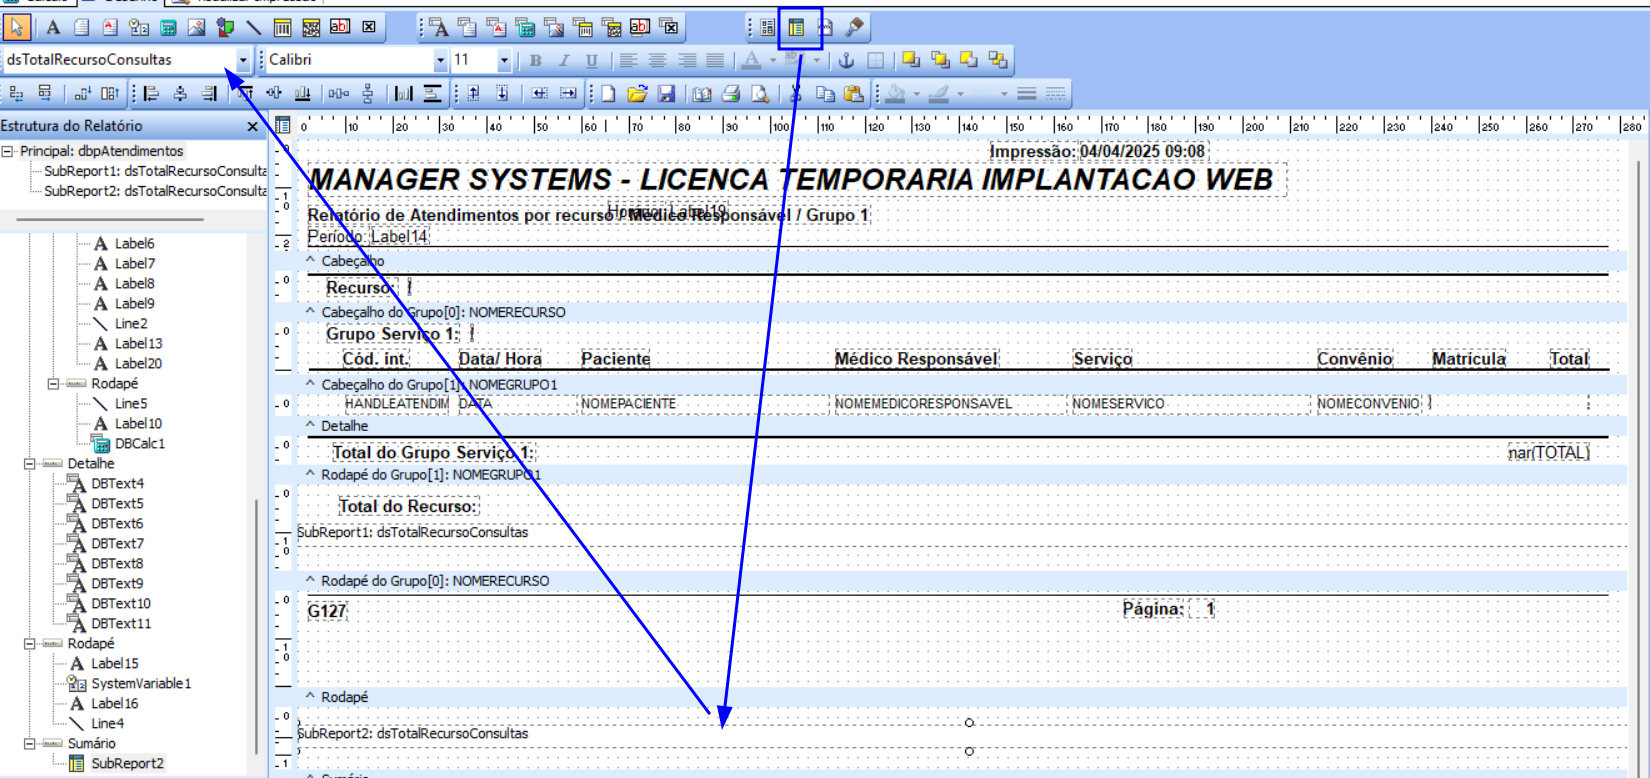Select the DBText data component tool

click(x=439, y=27)
